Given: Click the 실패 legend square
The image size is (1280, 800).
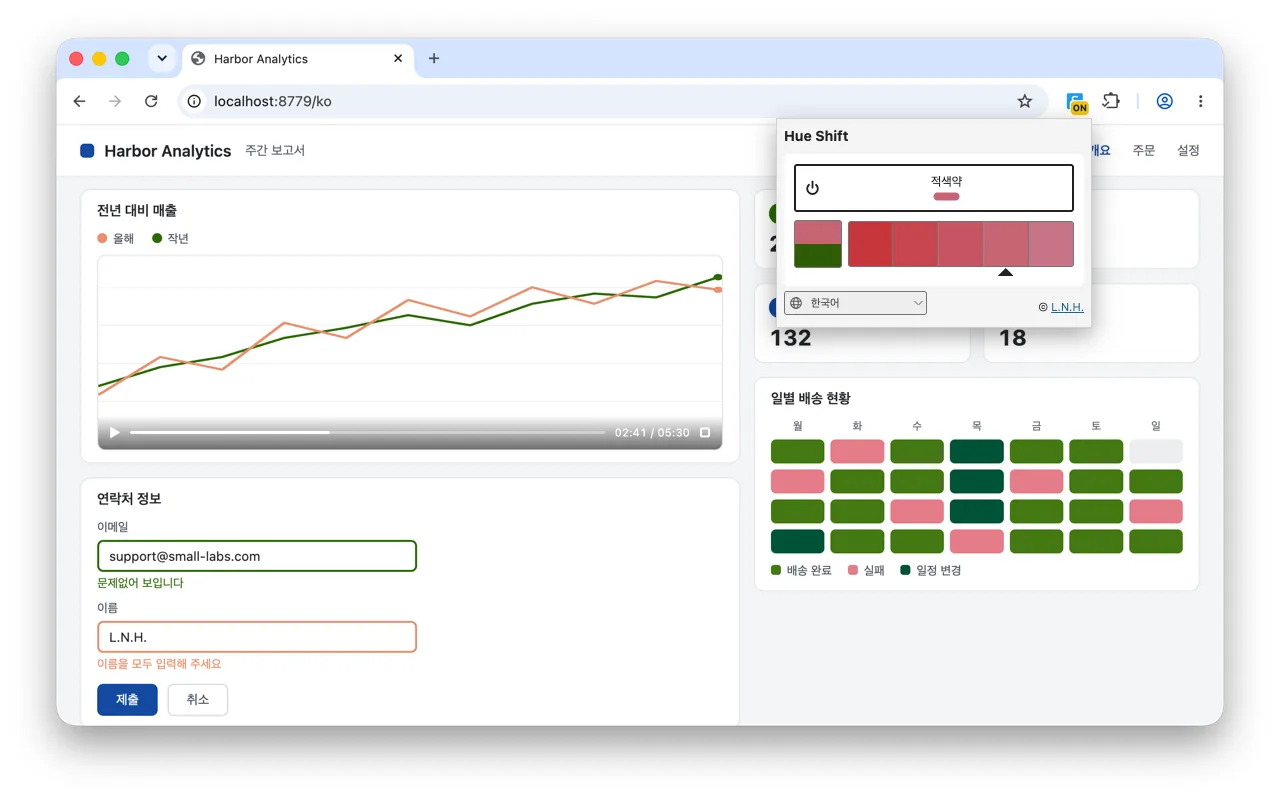Looking at the screenshot, I should [853, 570].
